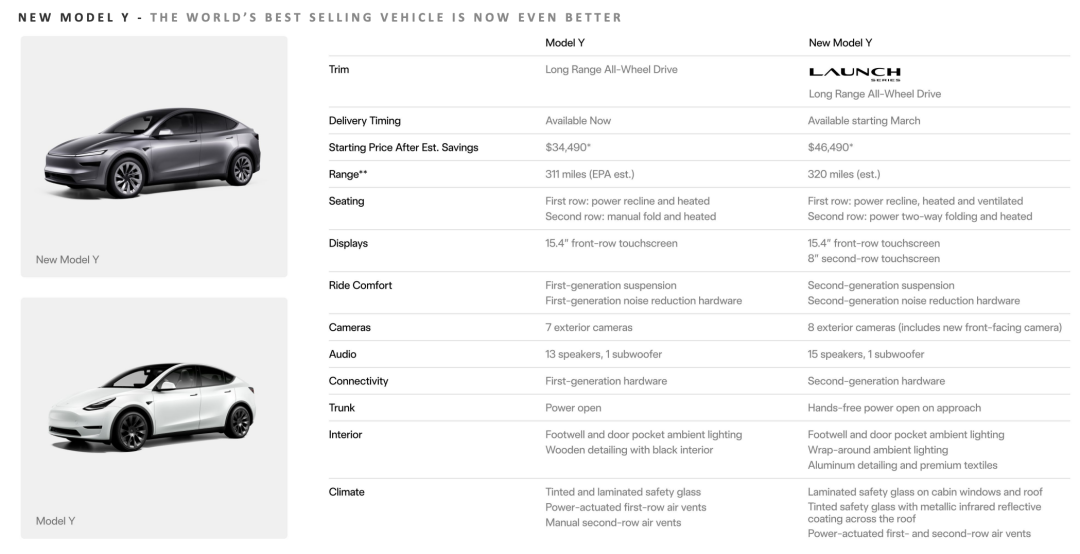Click the "New Model Y" caption under gray car
The height and width of the screenshot is (554, 1080).
click(x=68, y=260)
